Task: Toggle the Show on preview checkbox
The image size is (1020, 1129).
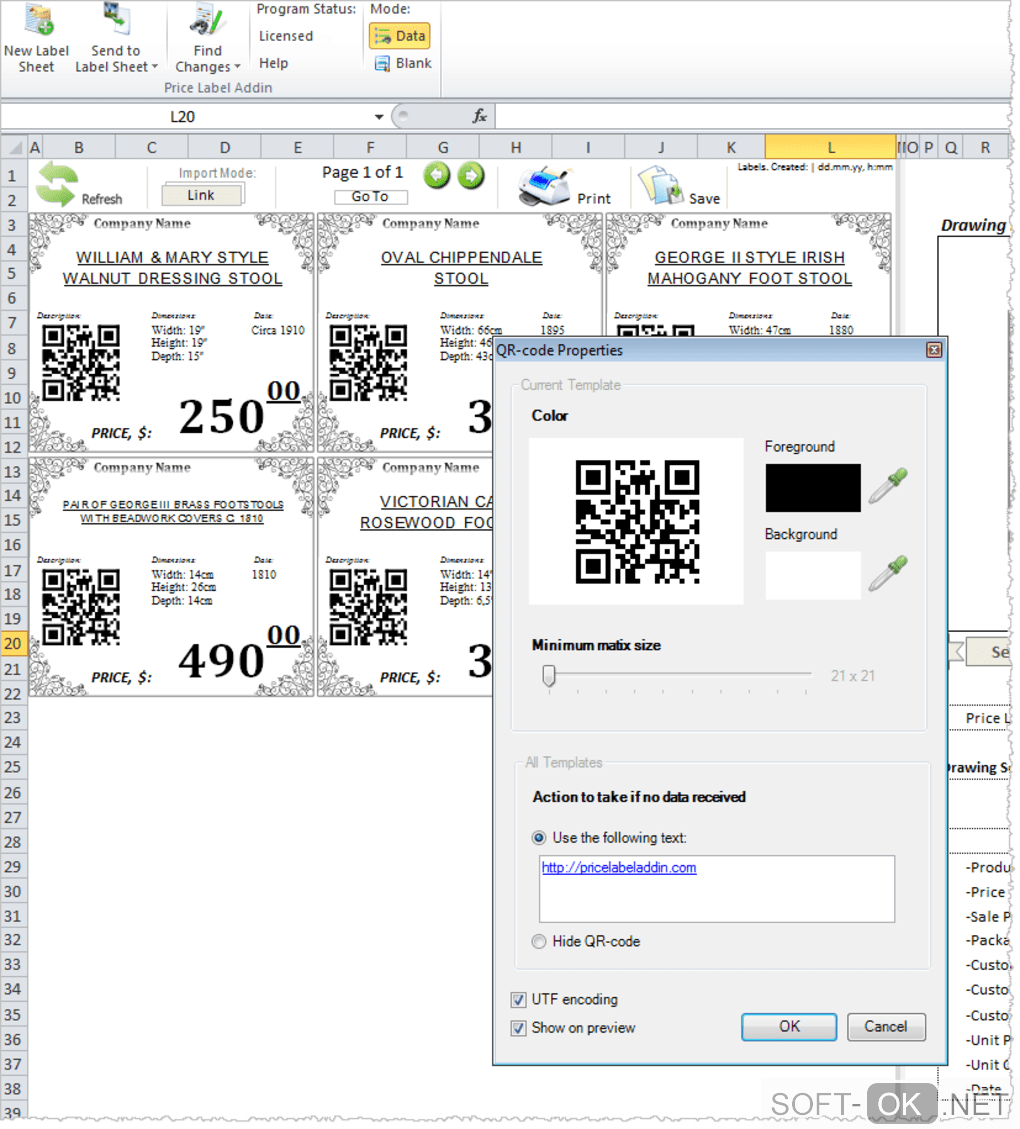Action: [518, 1028]
